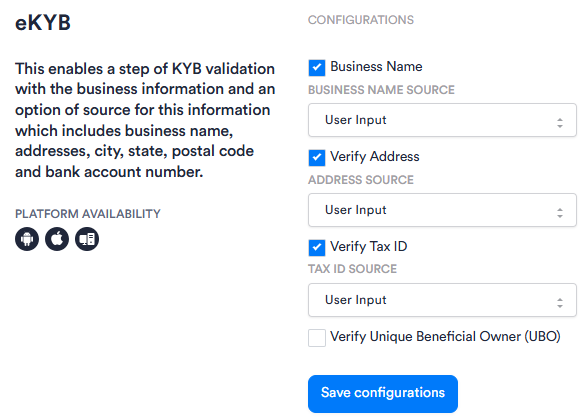The width and height of the screenshot is (585, 418).
Task: Uncheck the Verify Address checkbox
Action: click(317, 158)
